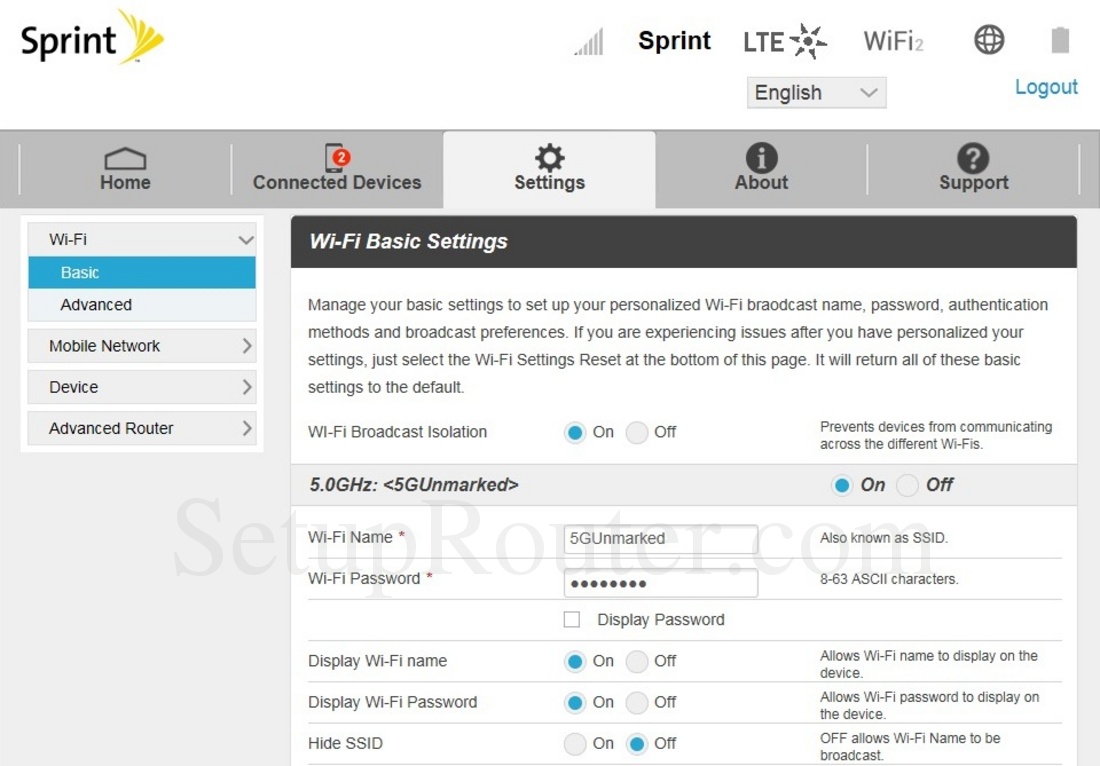The width and height of the screenshot is (1100, 766).
Task: Open the English language dropdown
Action: [817, 93]
